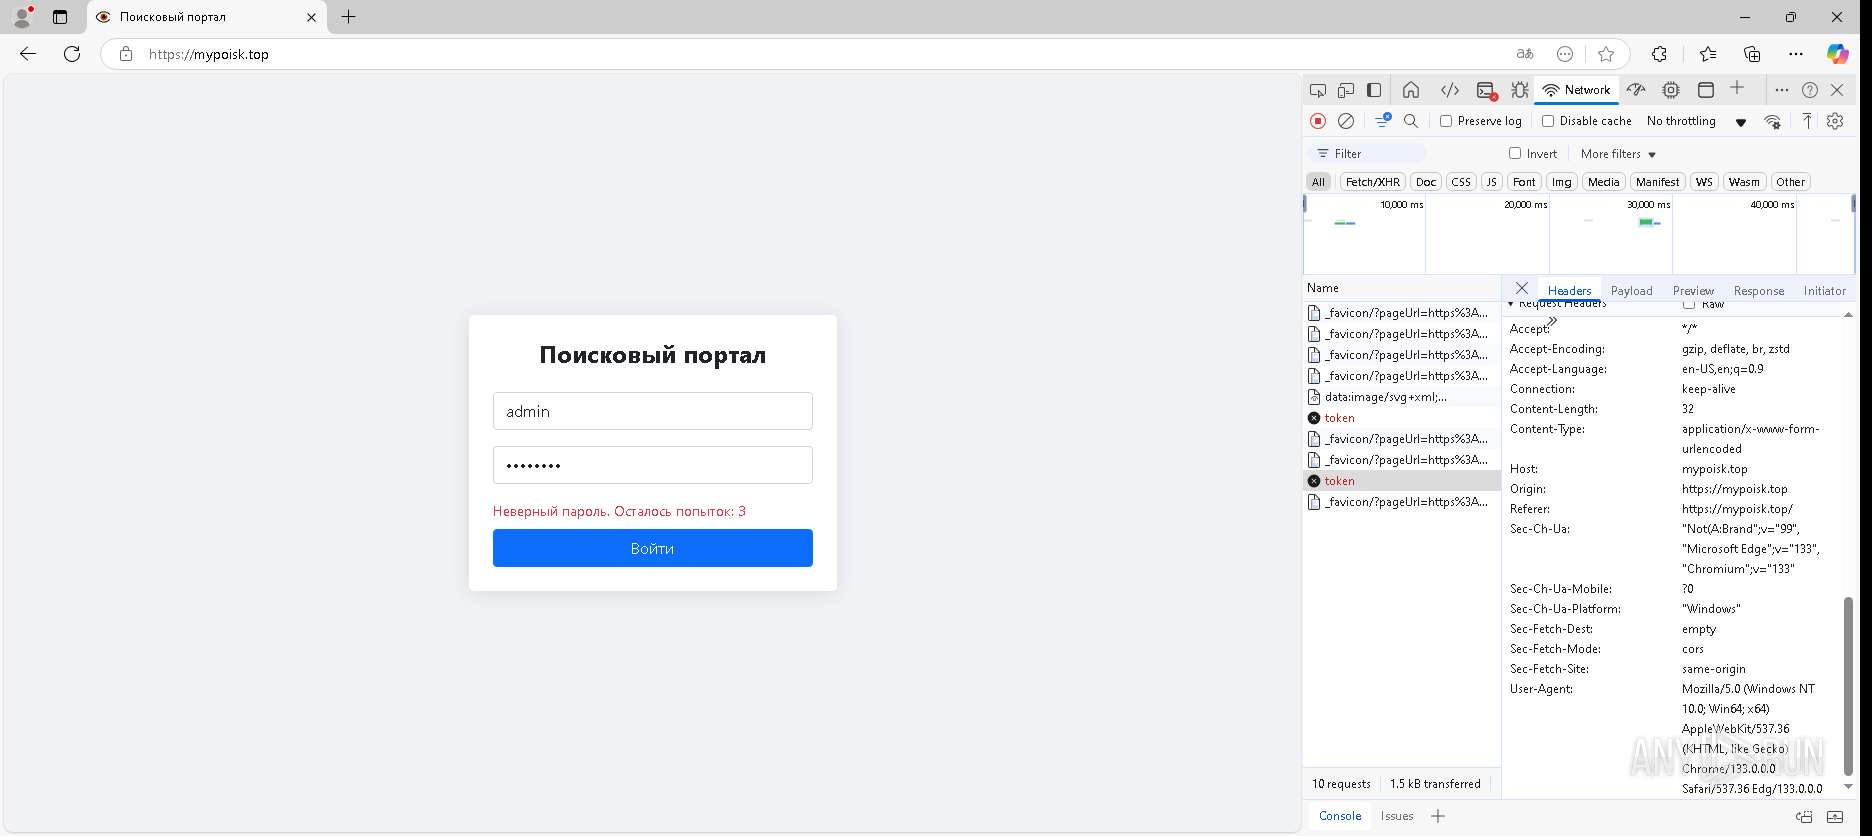The height and width of the screenshot is (836, 1872).
Task: Select the Console drawer tab
Action: click(x=1340, y=816)
